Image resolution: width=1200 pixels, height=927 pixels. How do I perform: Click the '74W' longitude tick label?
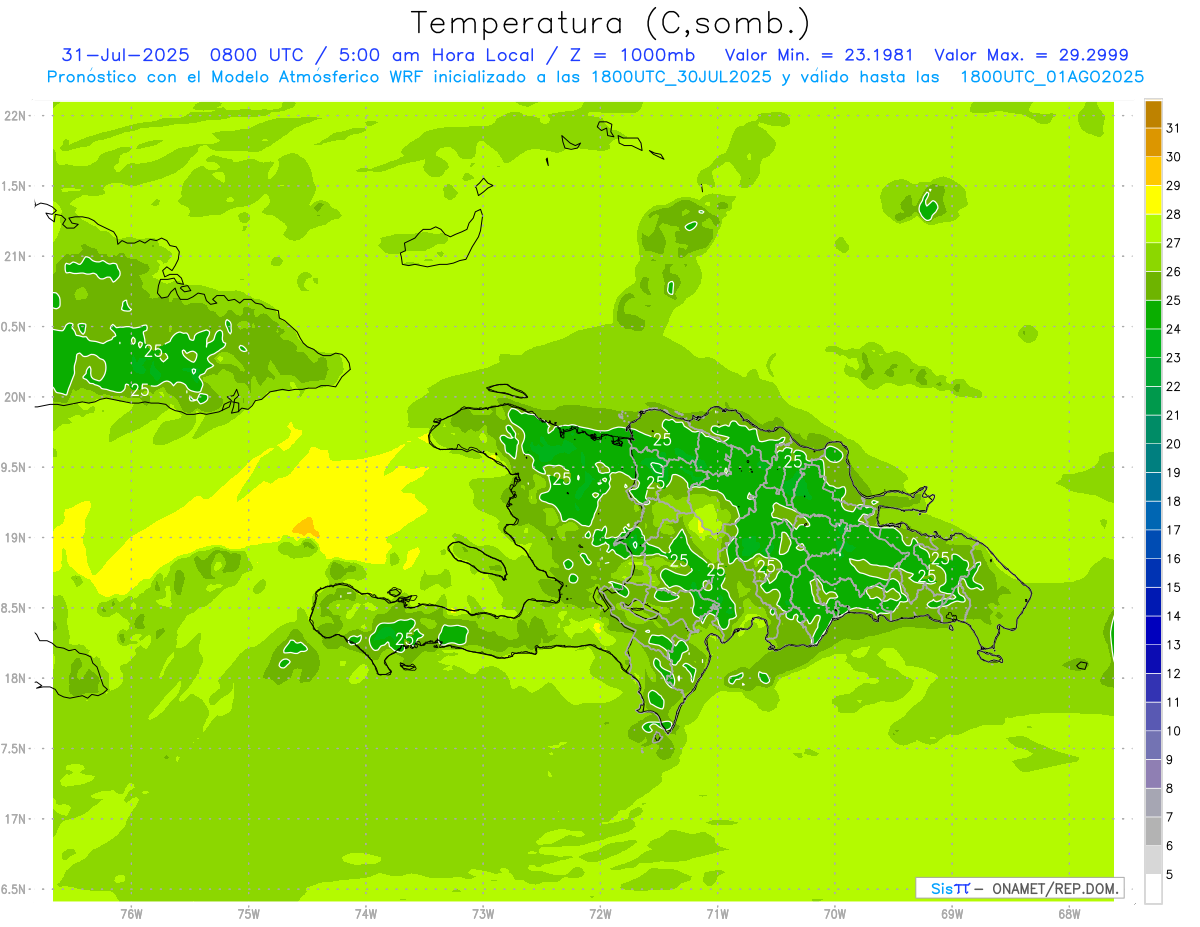(366, 913)
